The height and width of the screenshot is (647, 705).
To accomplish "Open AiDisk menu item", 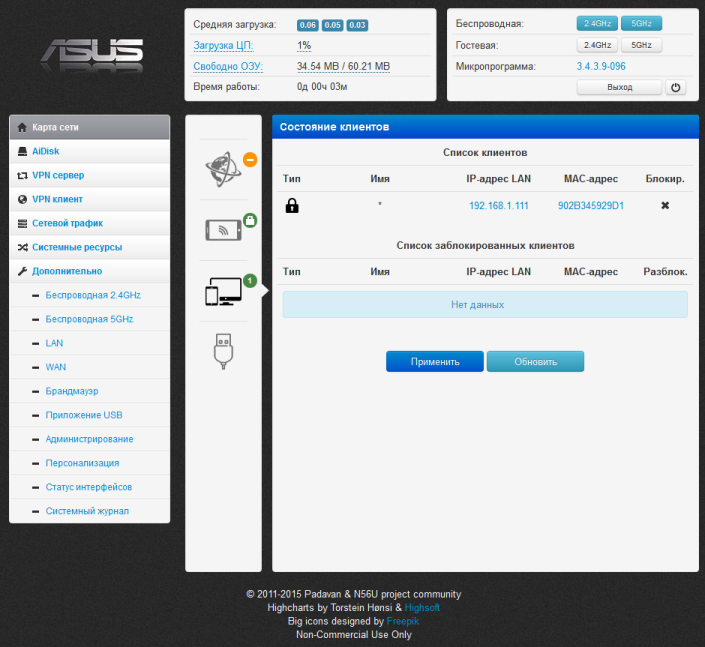I will [89, 151].
